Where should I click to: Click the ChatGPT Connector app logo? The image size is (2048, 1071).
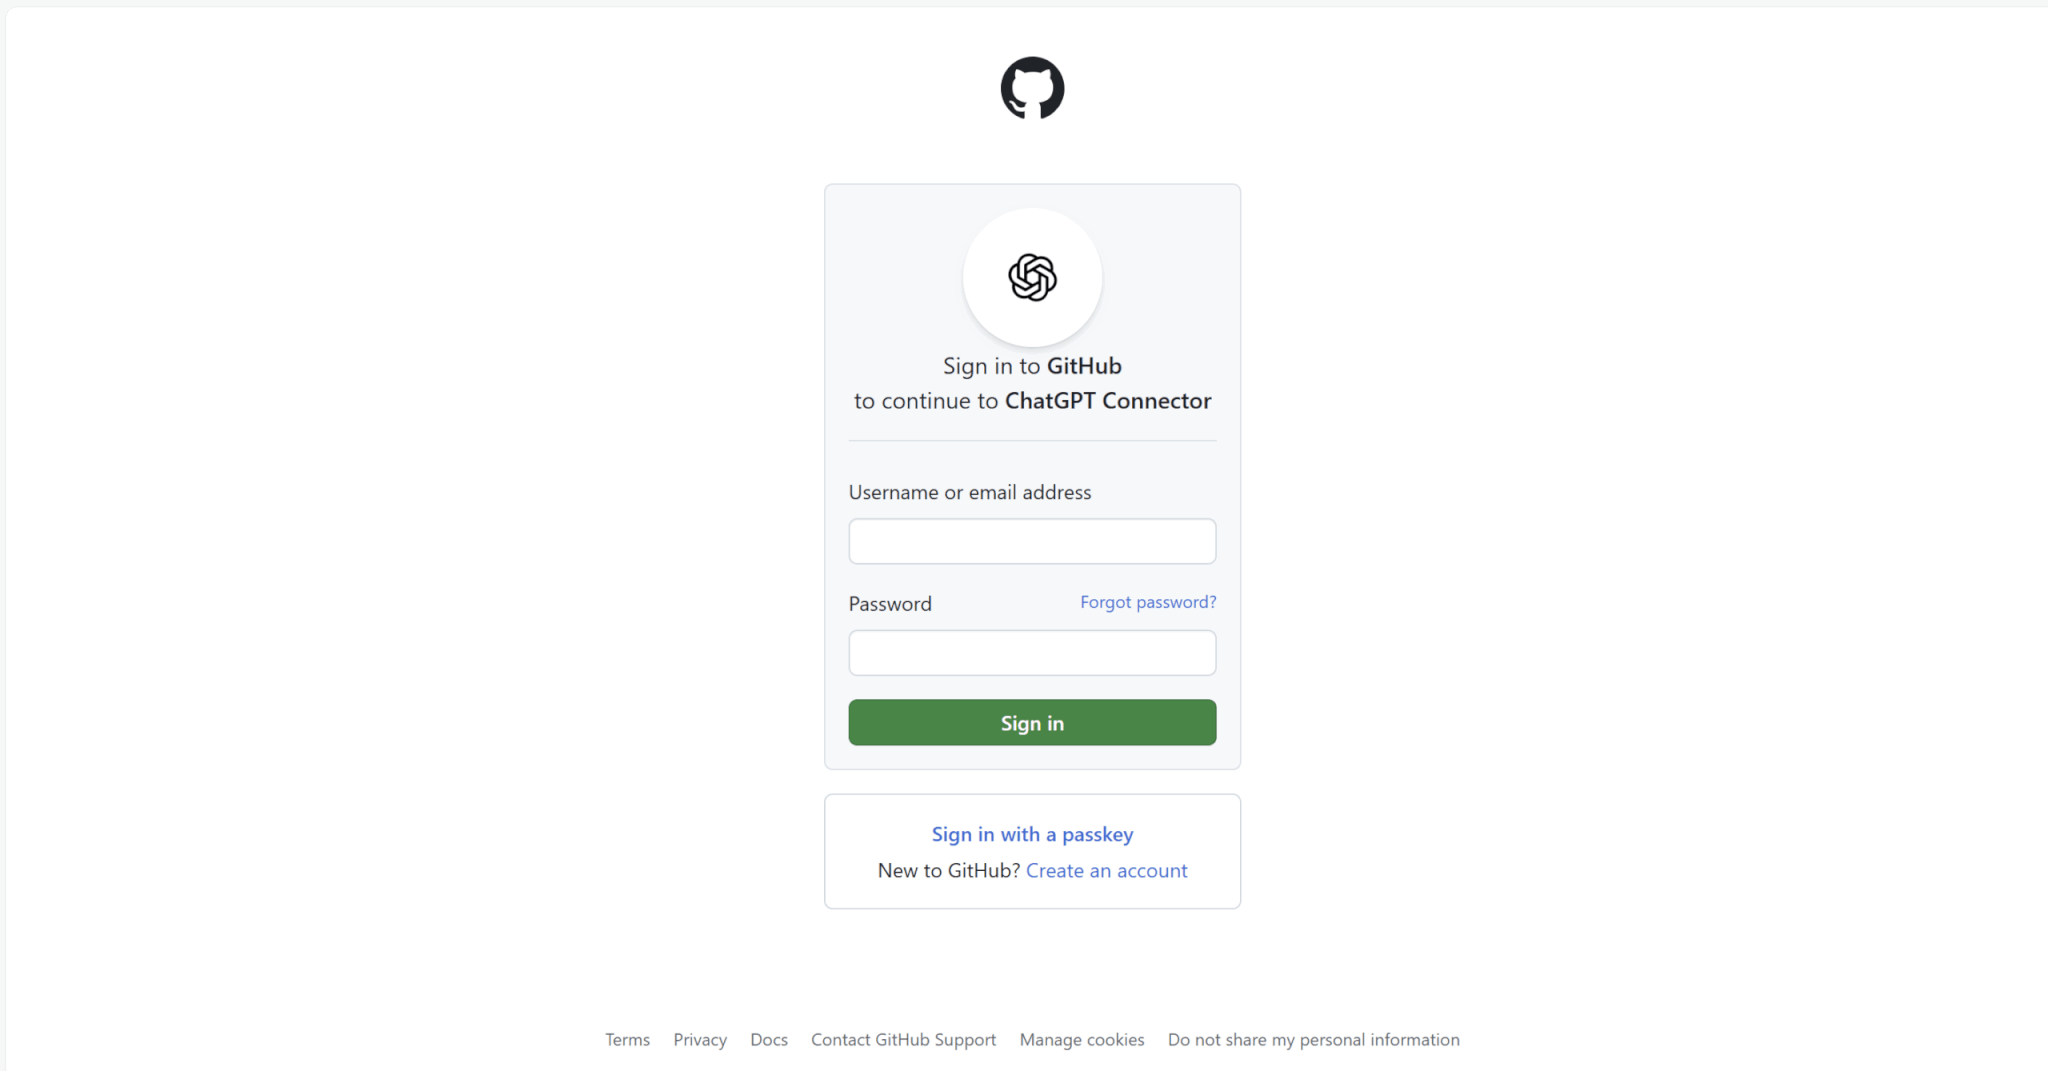(x=1032, y=277)
